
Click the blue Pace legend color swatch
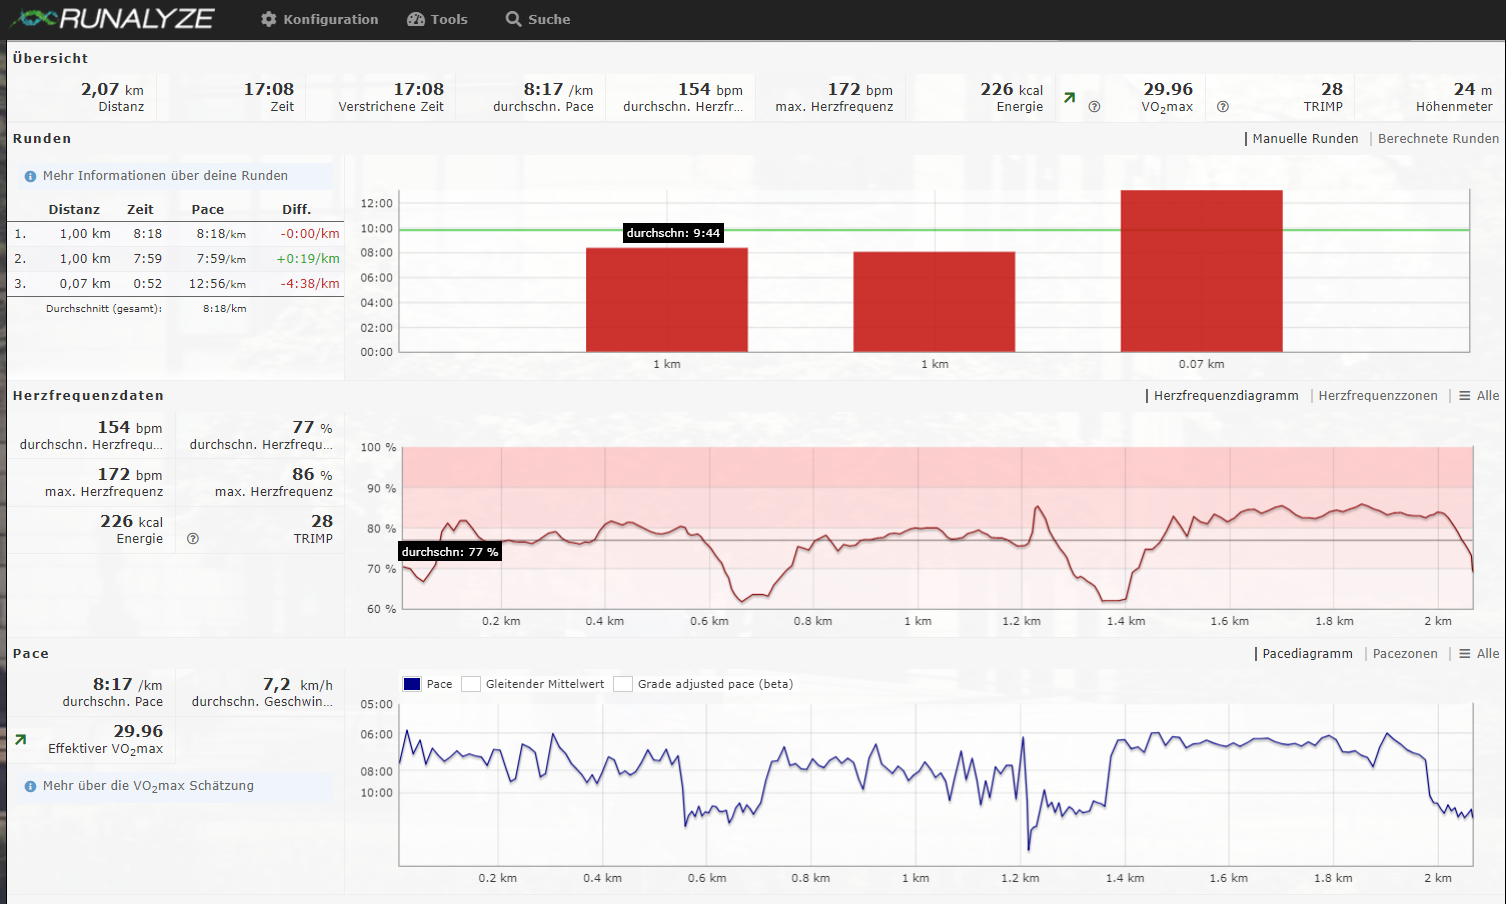pos(412,684)
